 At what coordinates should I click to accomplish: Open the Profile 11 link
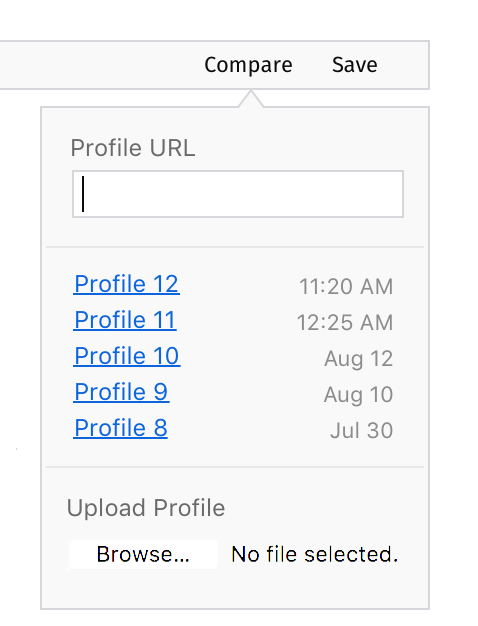point(125,320)
